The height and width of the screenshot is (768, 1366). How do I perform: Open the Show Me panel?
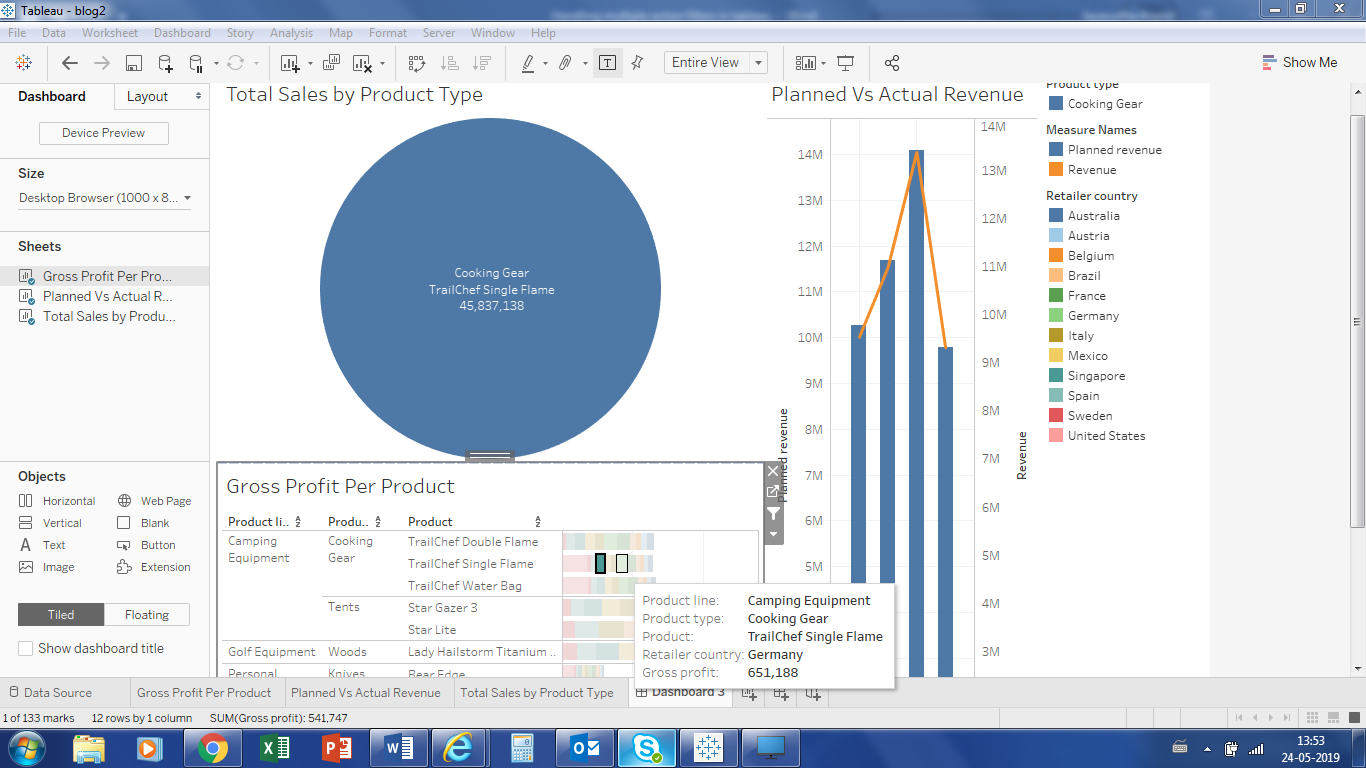click(1299, 62)
